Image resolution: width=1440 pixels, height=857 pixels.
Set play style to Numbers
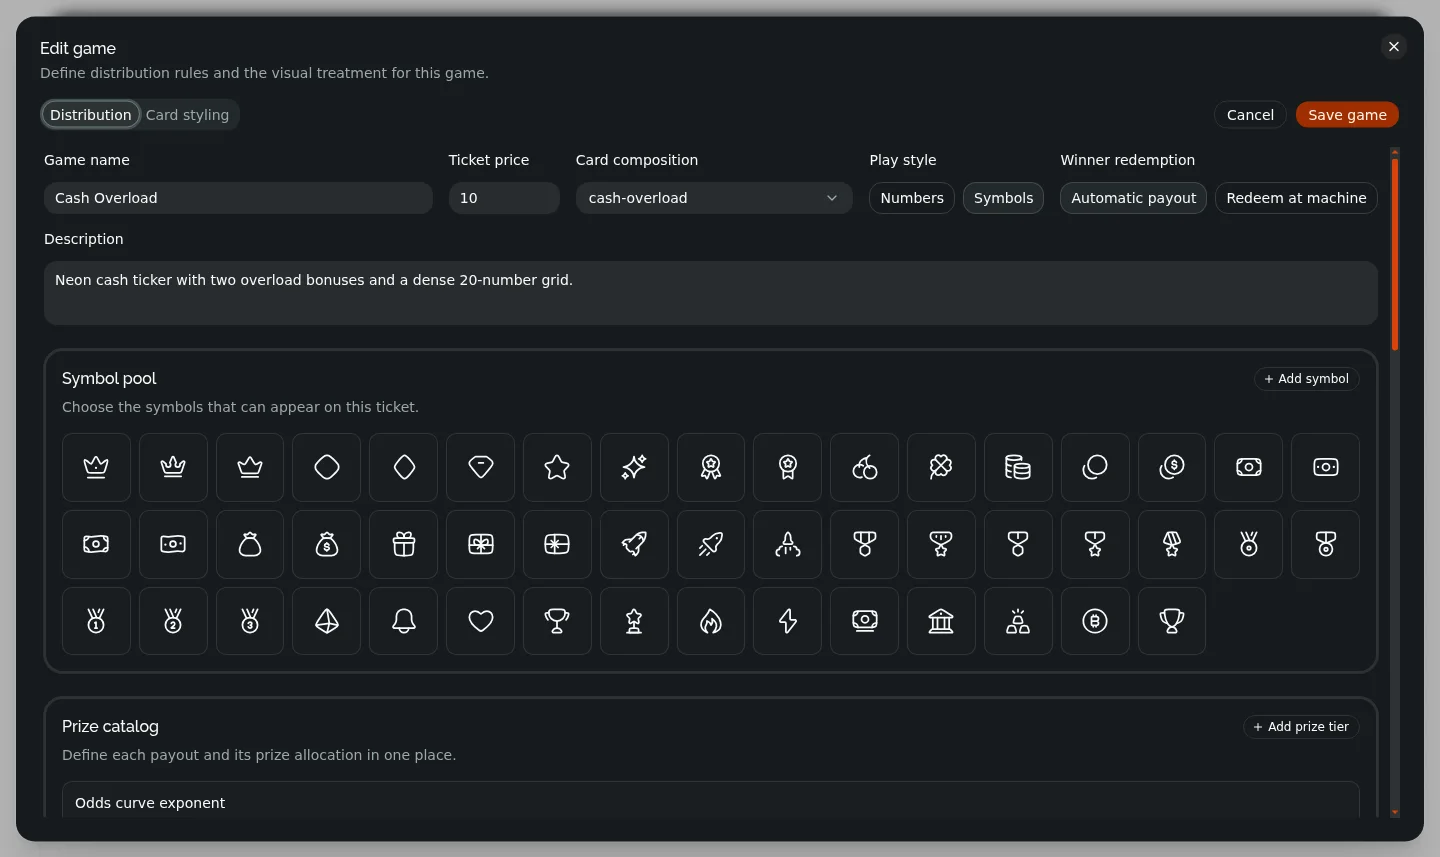[912, 198]
